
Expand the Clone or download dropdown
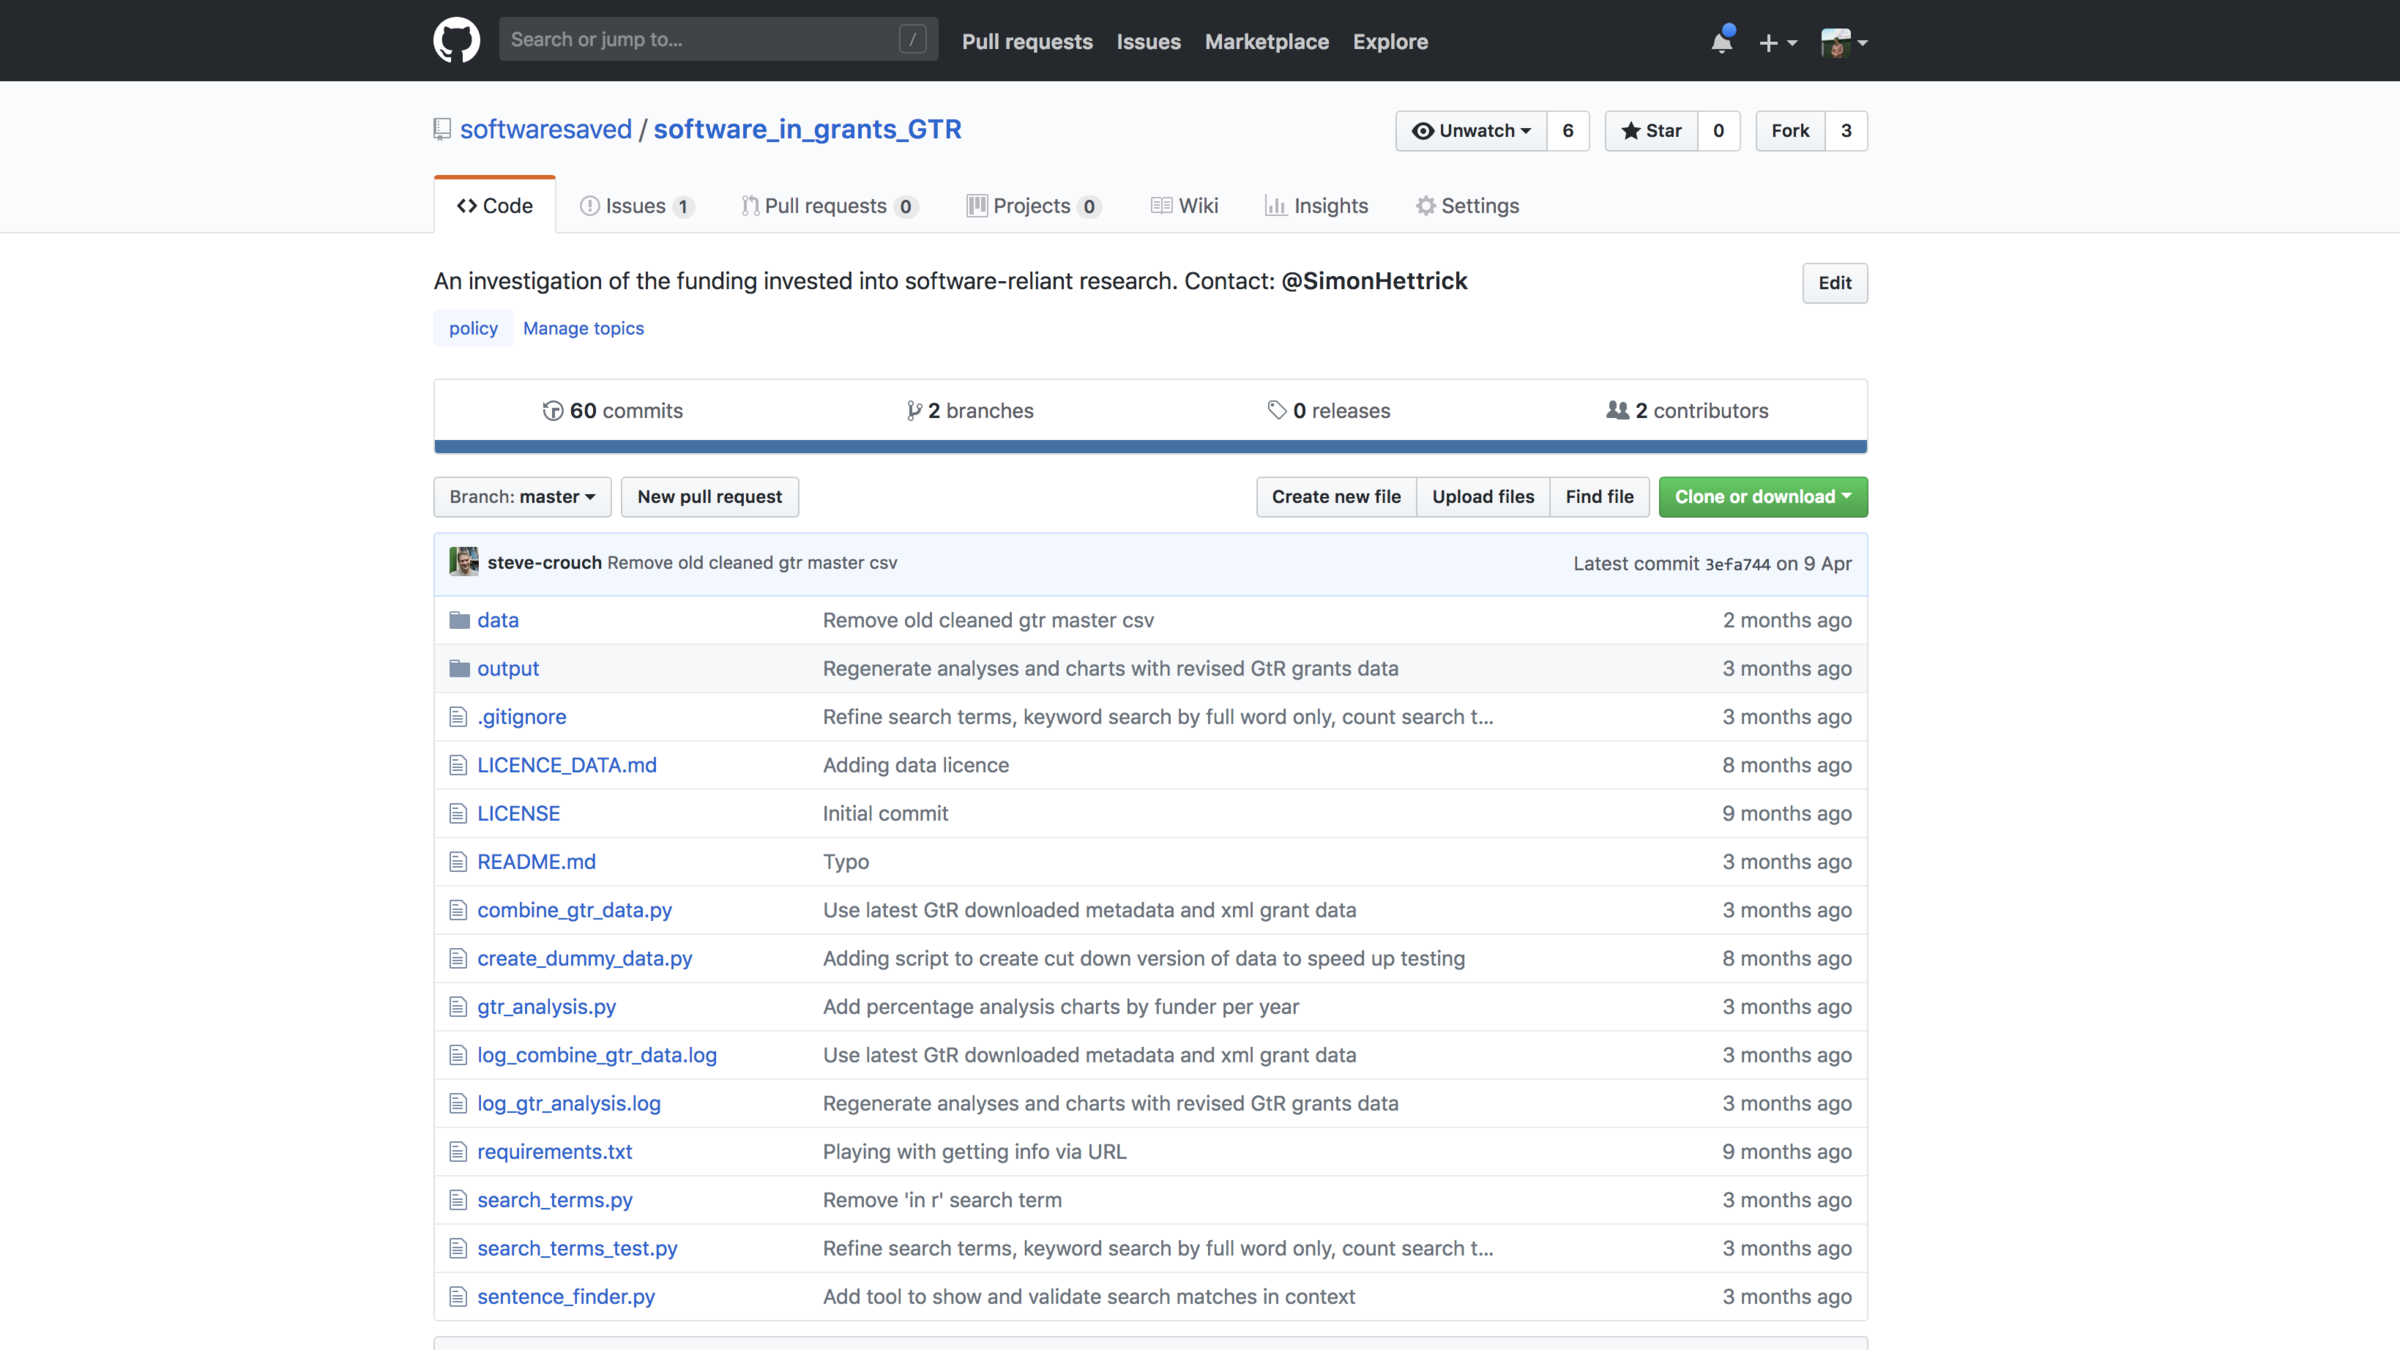[1762, 497]
